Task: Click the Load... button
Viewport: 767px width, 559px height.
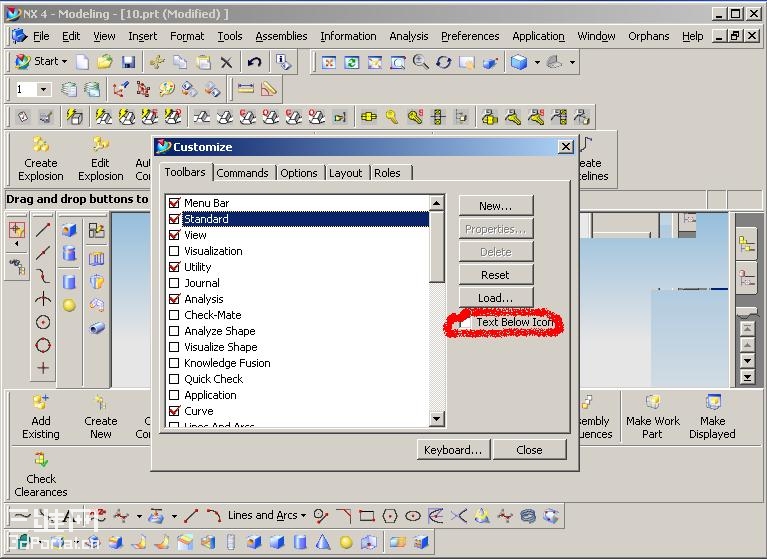Action: (496, 298)
